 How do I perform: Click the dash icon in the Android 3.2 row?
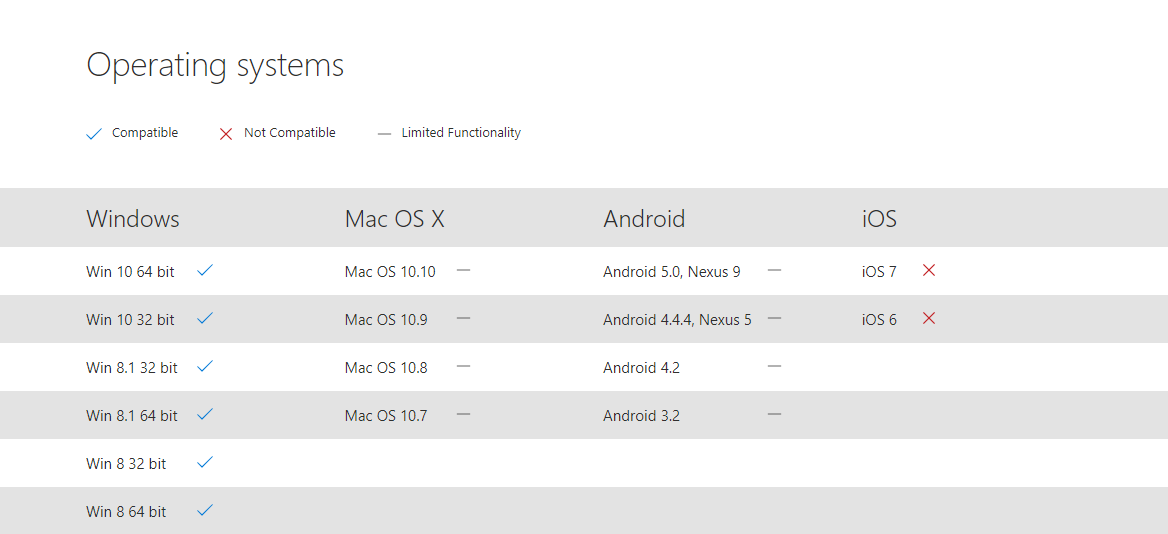pyautogui.click(x=774, y=414)
